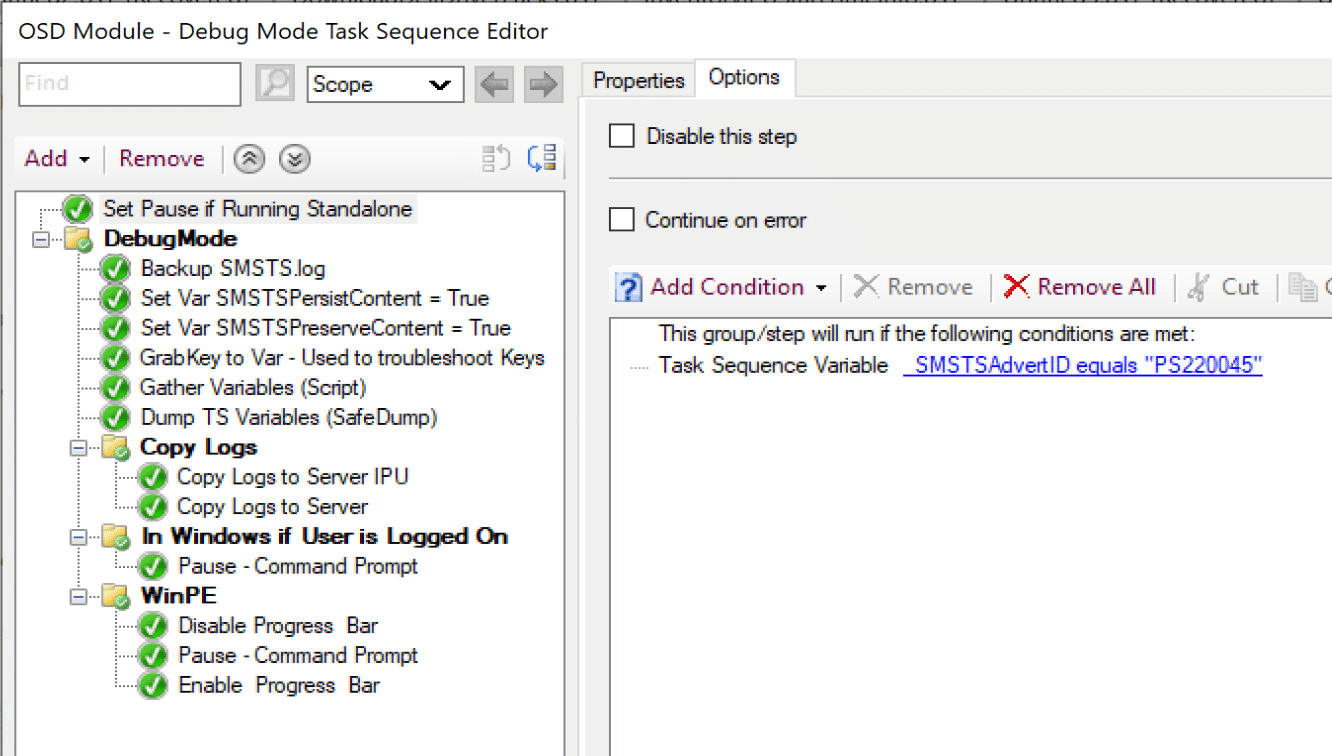Click the red Remove All icon

point(1016,287)
